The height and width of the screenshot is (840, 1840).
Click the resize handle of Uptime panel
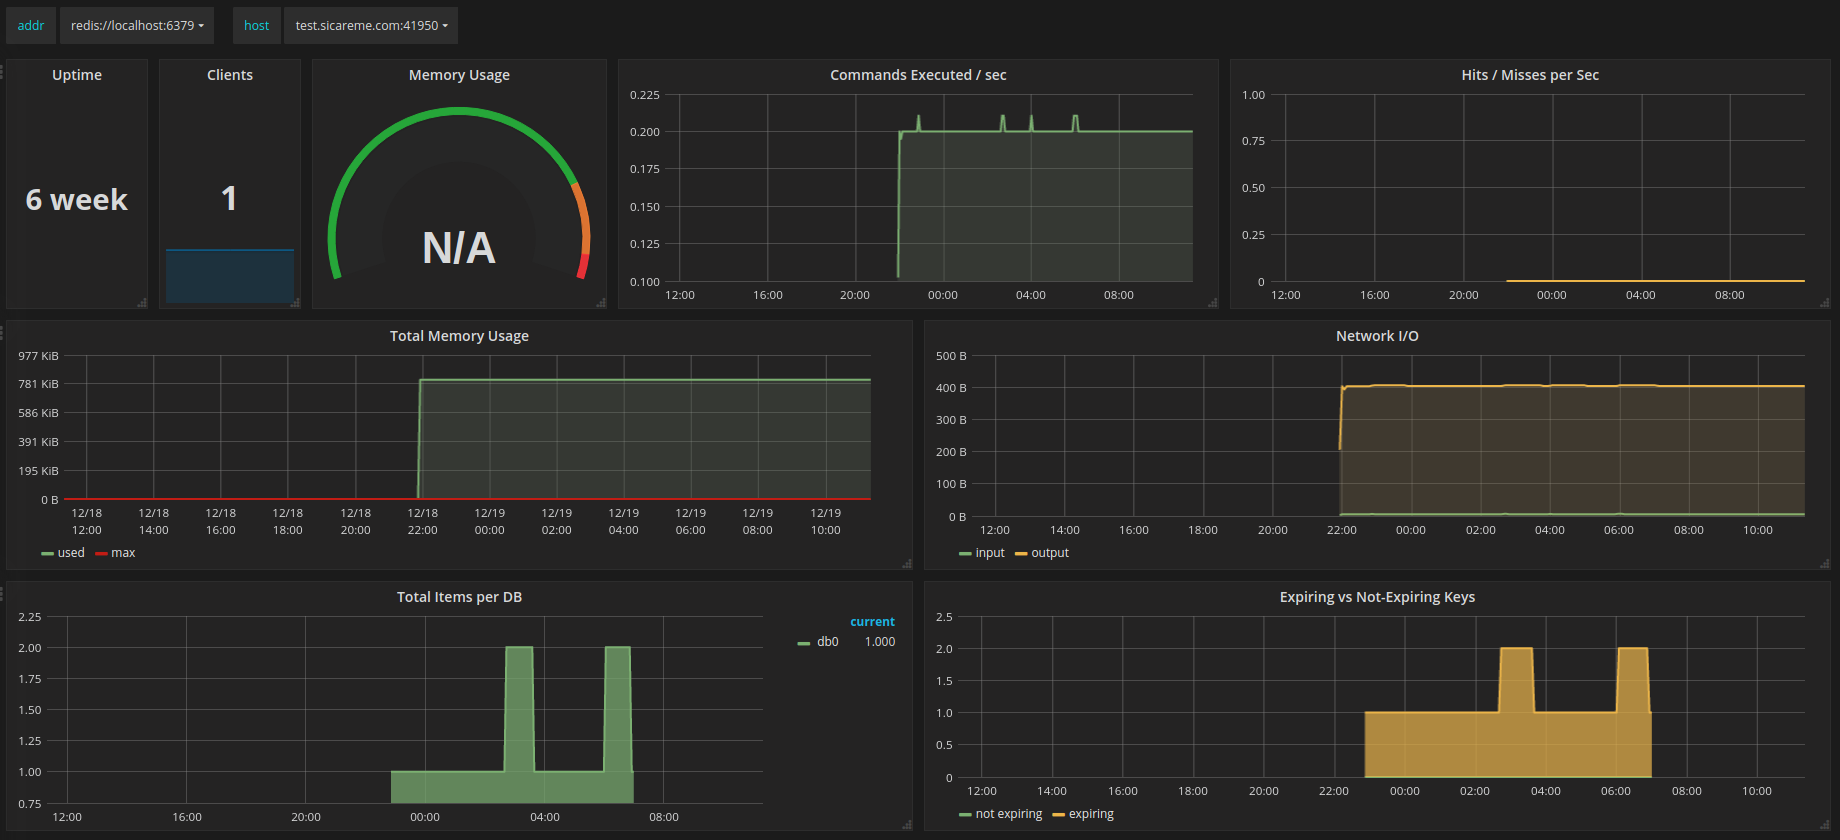(x=142, y=302)
